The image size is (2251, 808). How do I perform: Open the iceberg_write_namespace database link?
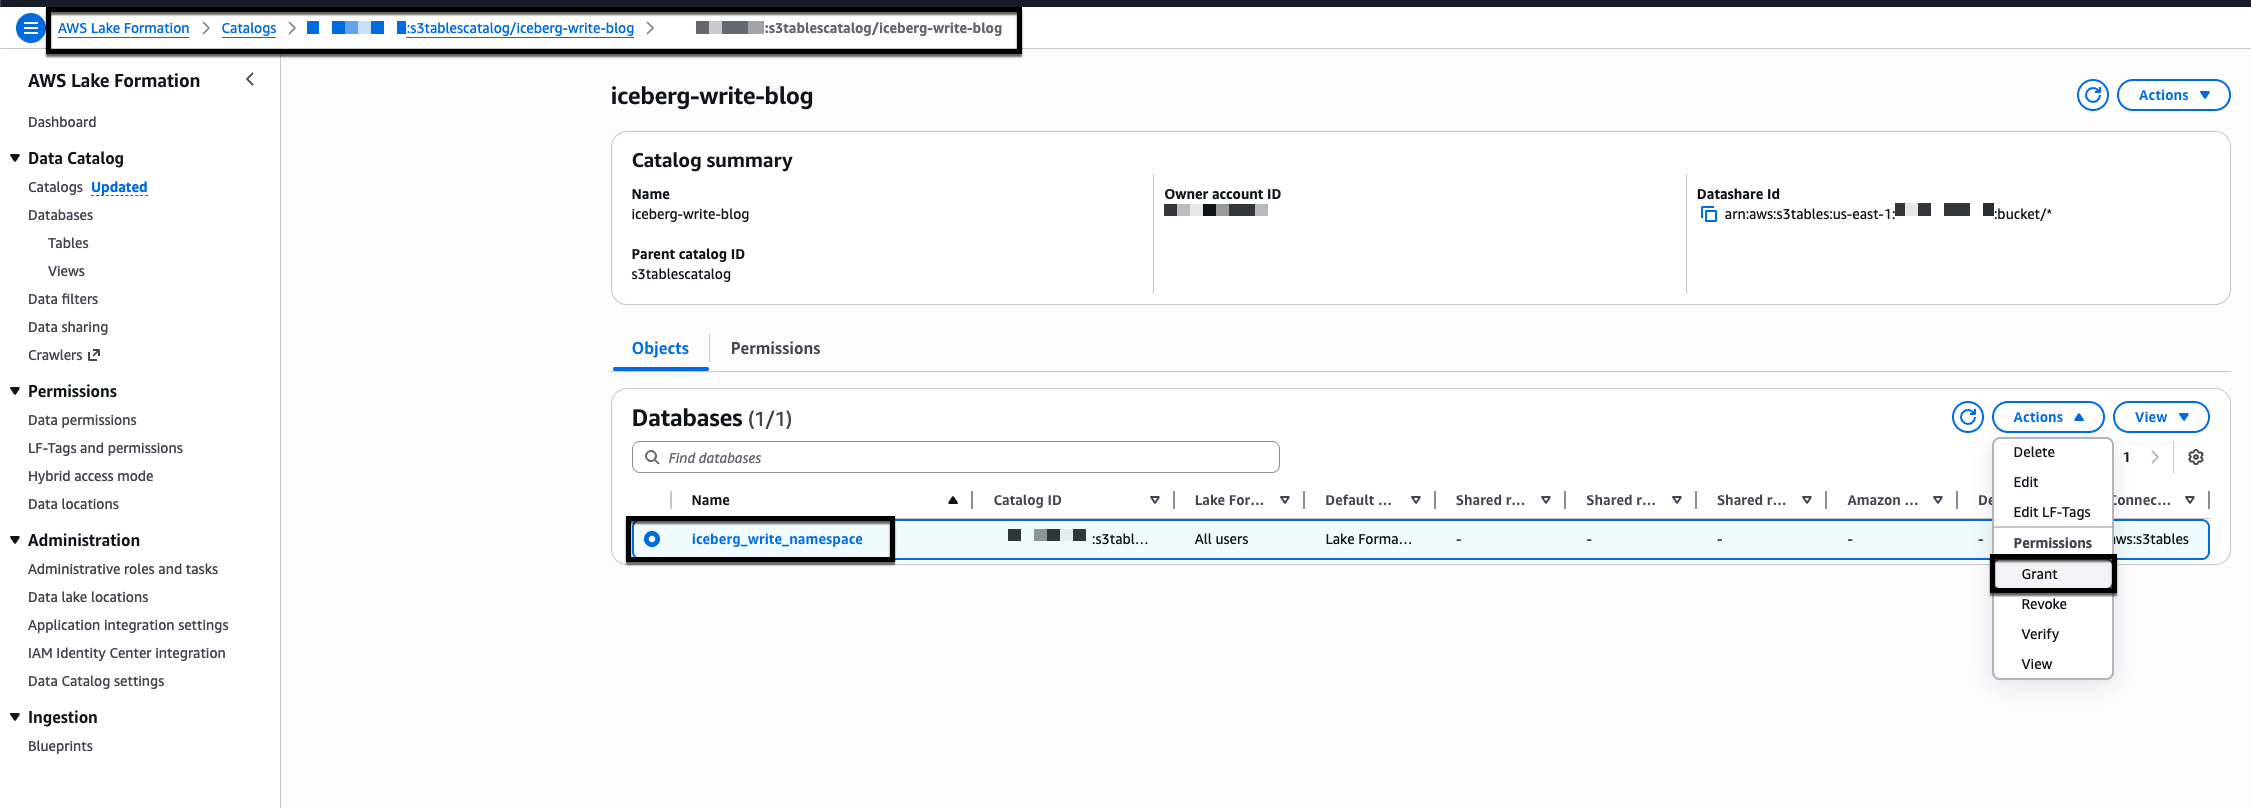(x=776, y=539)
